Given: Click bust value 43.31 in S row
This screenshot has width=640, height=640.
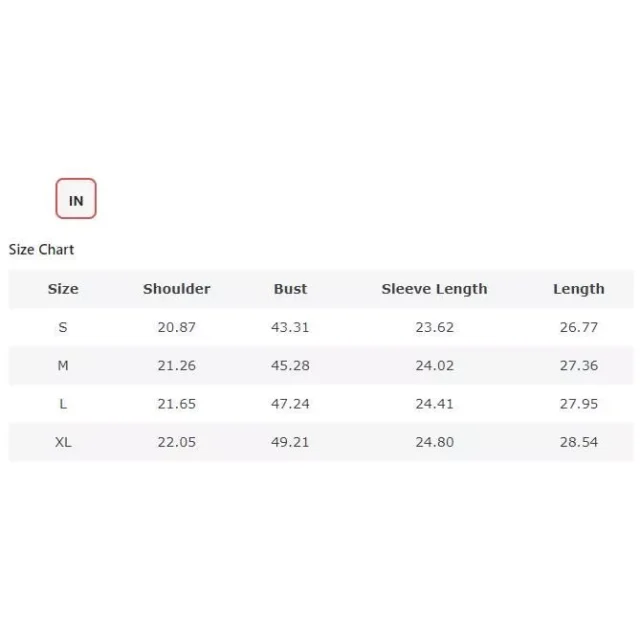Looking at the screenshot, I should click(x=290, y=327).
